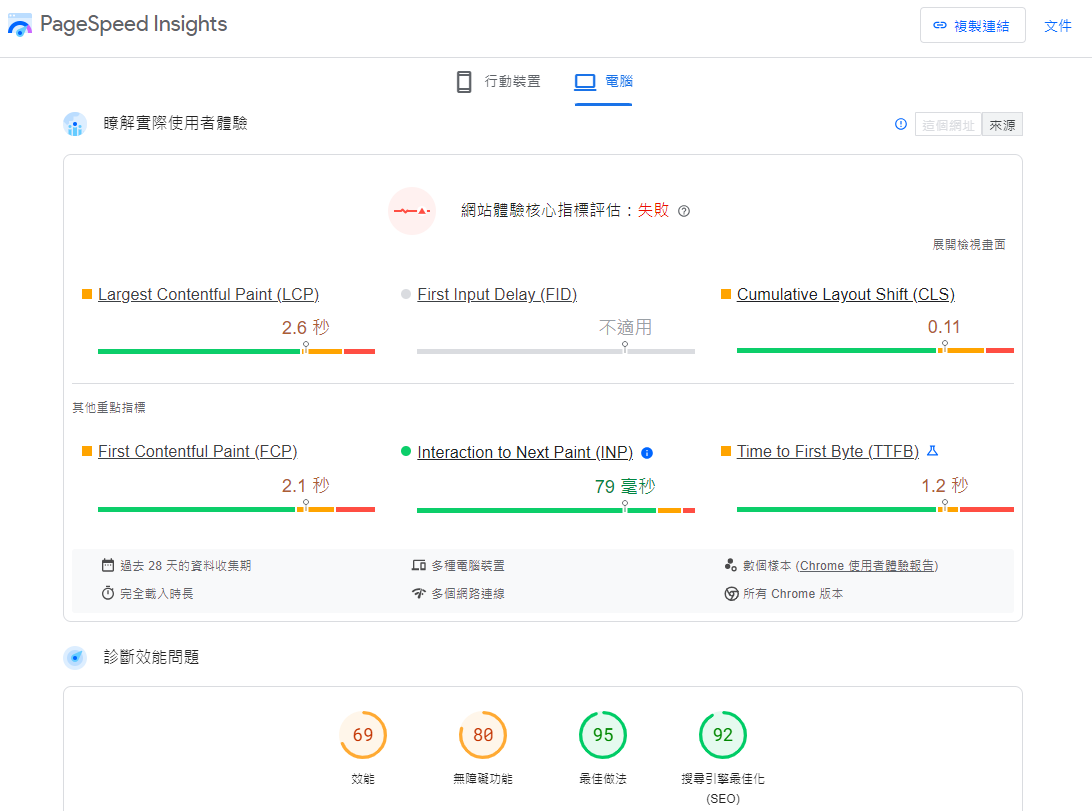Click the 瞭解實際使用者體驗 heading

coord(176,123)
